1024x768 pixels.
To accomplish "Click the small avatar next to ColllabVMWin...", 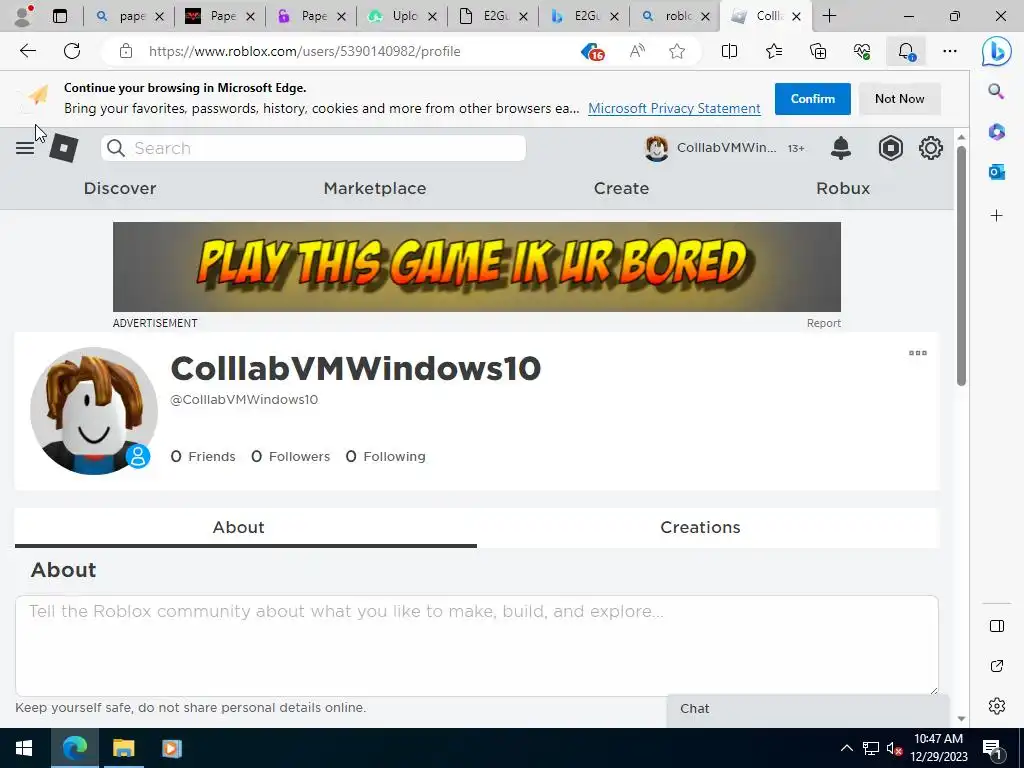I will 656,148.
